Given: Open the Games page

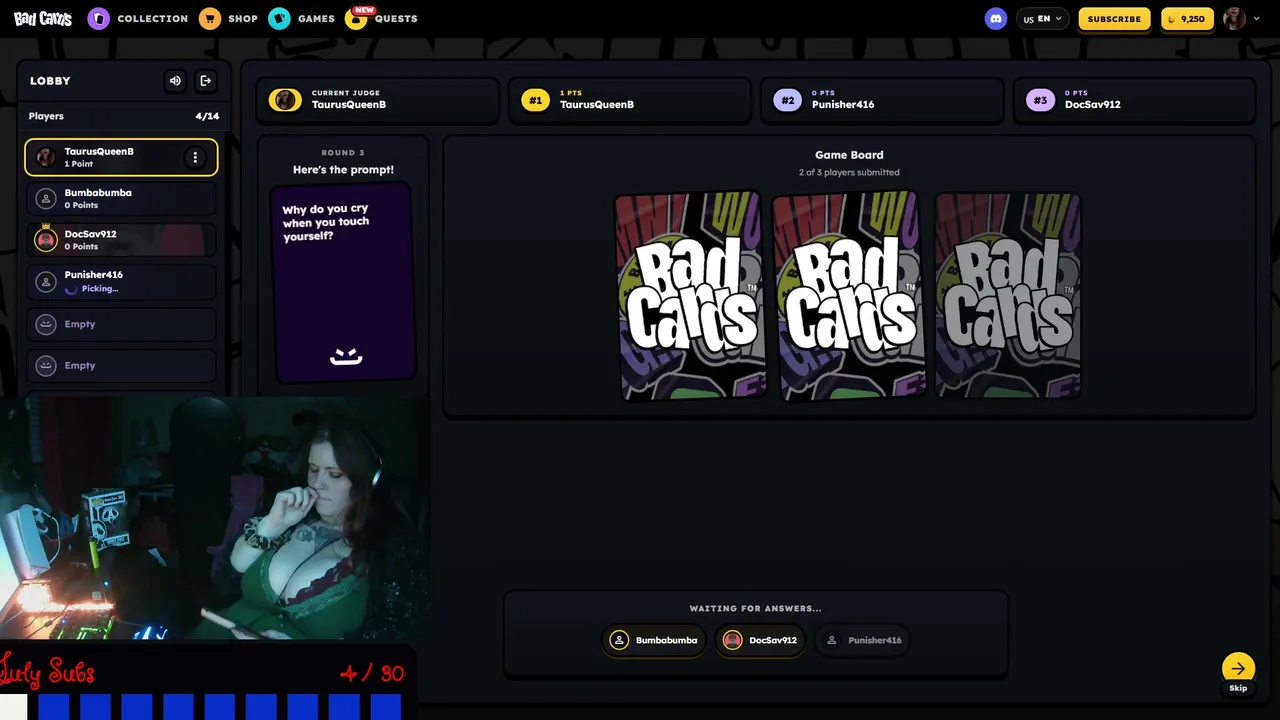Looking at the screenshot, I should click(302, 18).
